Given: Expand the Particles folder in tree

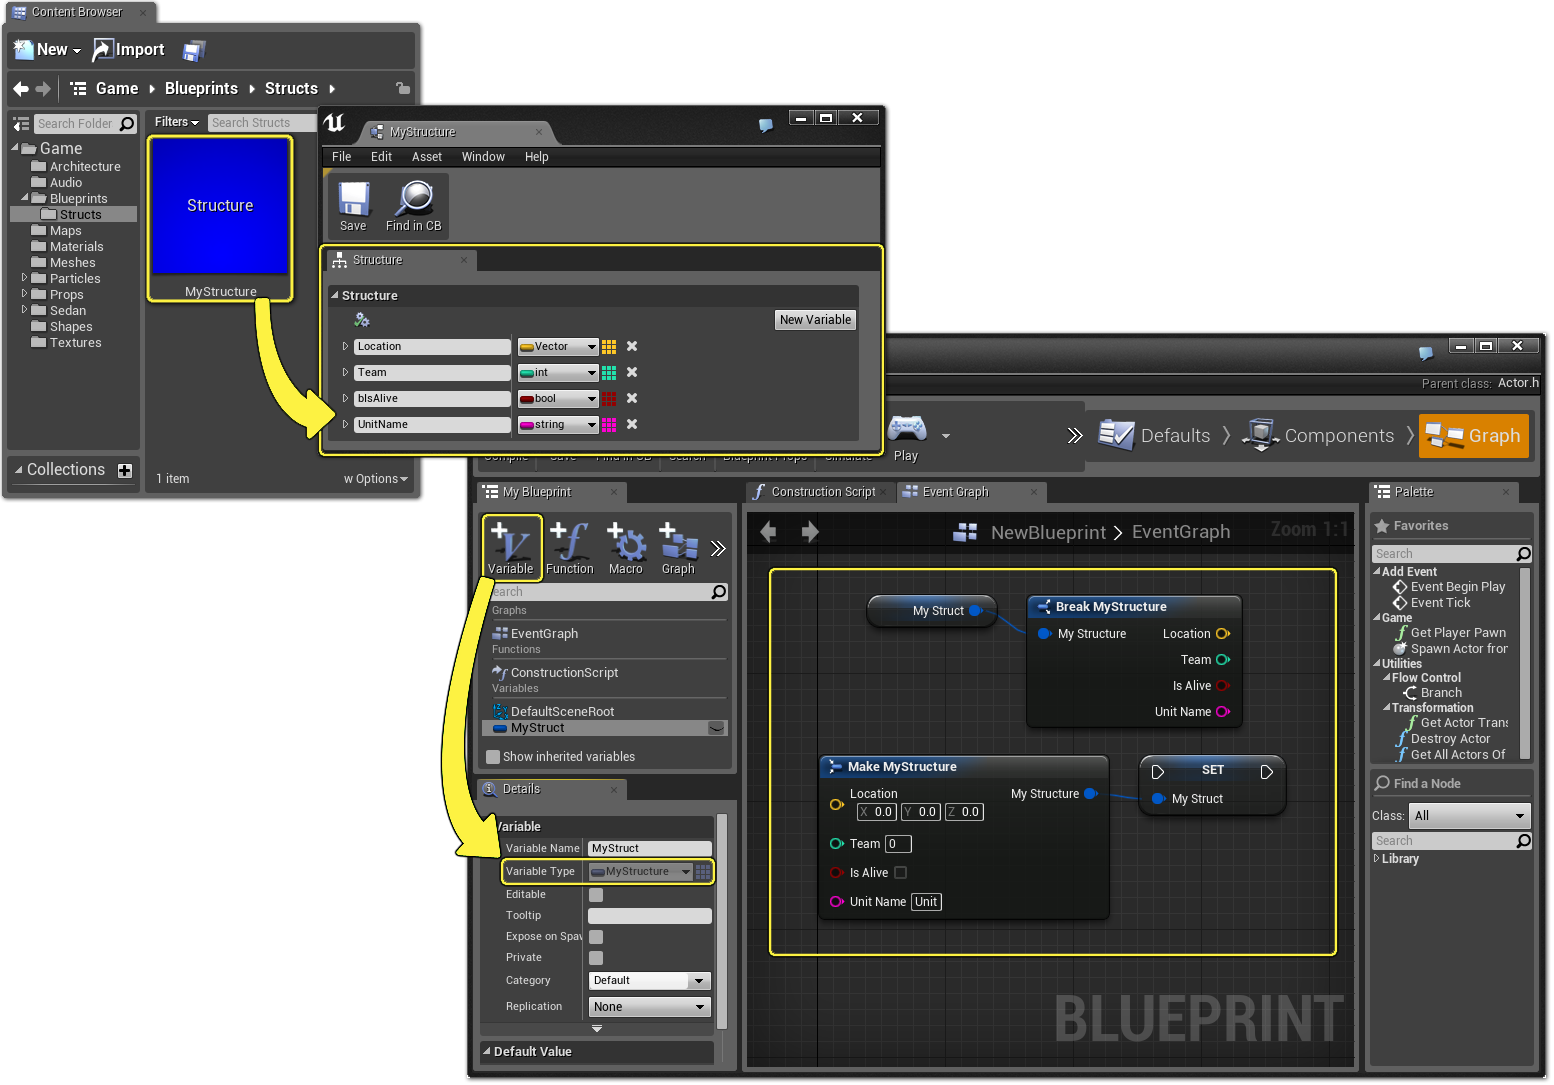Looking at the screenshot, I should tap(24, 278).
